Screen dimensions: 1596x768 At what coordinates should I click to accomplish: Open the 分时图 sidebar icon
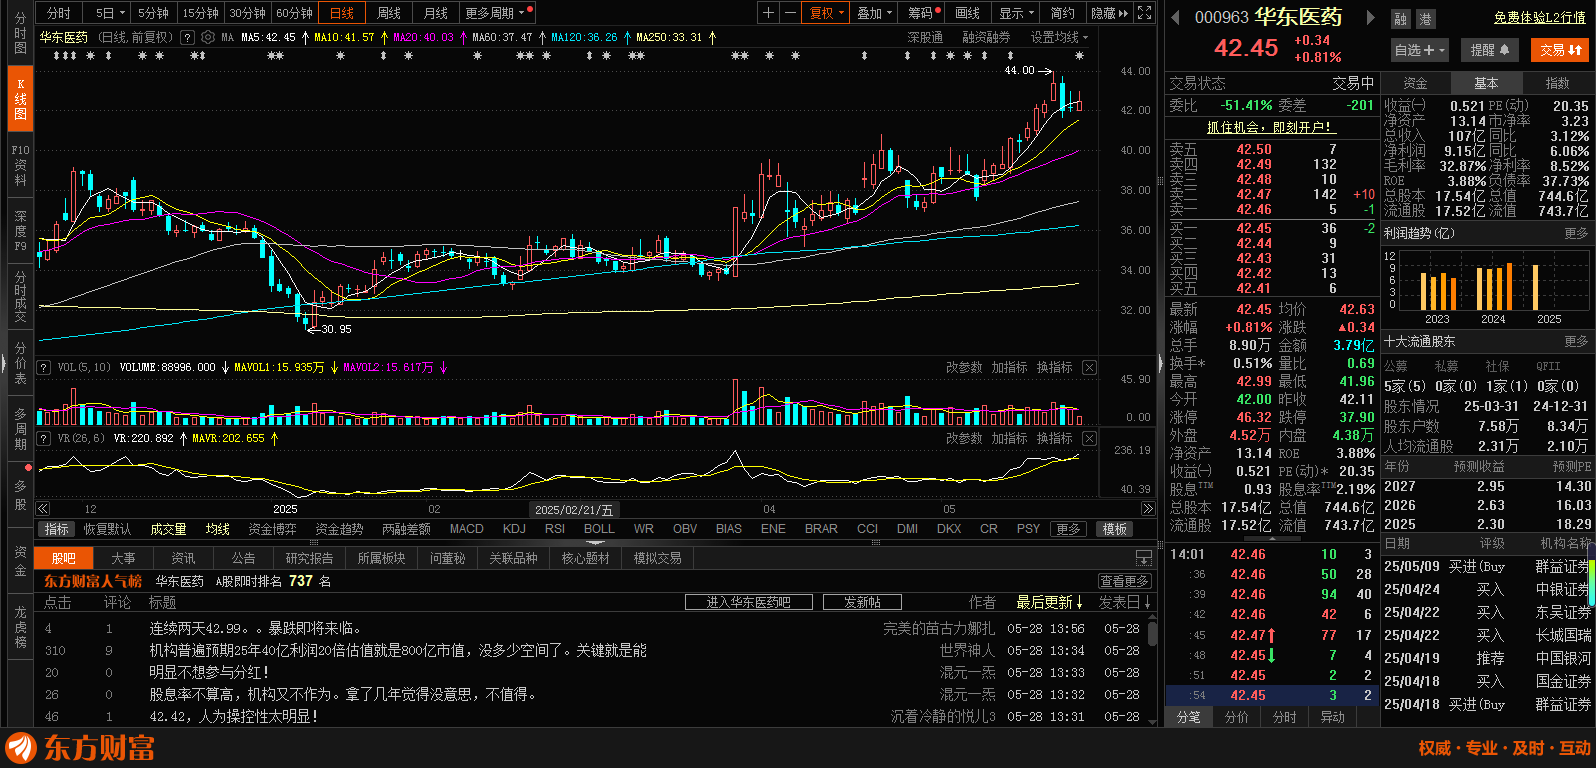[x=20, y=33]
